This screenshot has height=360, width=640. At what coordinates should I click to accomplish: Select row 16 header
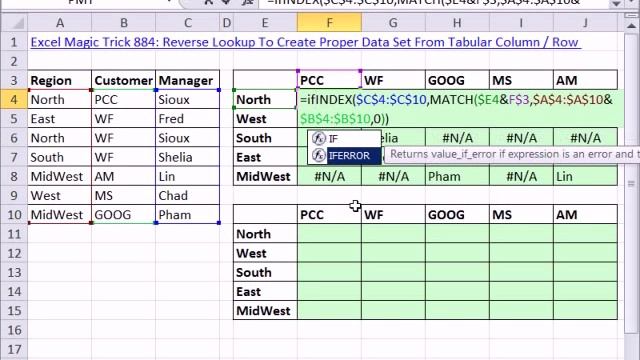coord(14,330)
